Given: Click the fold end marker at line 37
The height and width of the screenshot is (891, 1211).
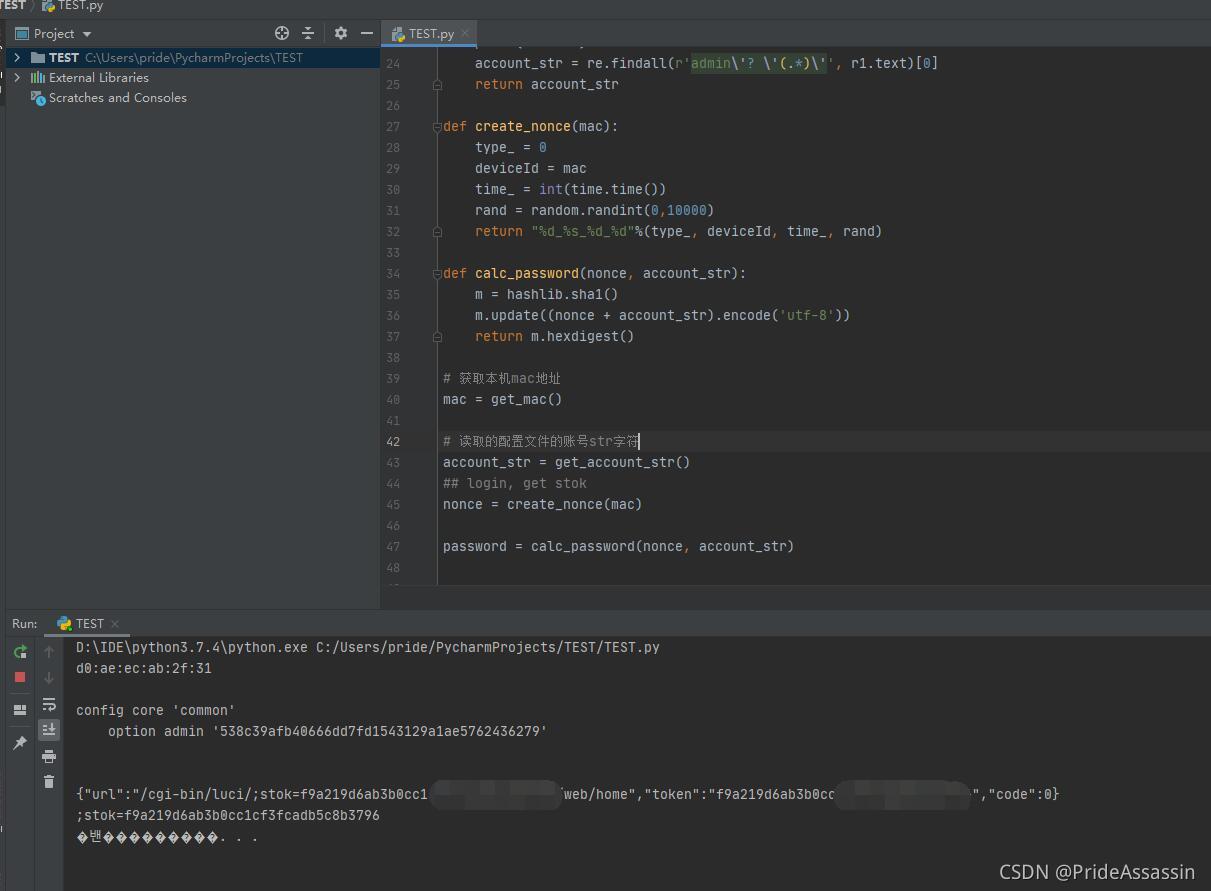Looking at the screenshot, I should coord(437,336).
